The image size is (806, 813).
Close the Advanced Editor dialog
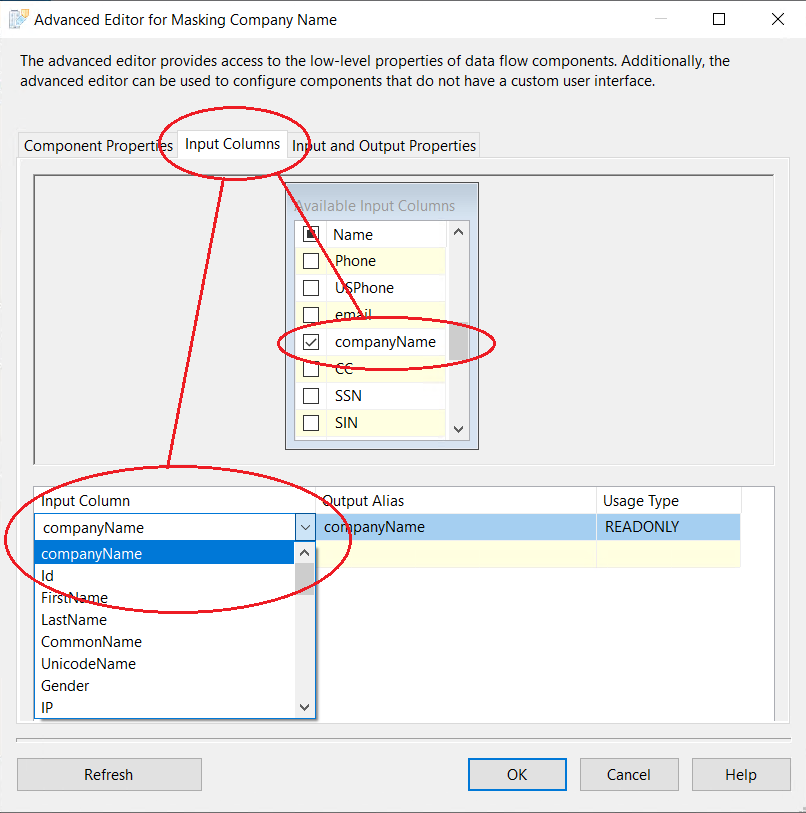pos(777,19)
